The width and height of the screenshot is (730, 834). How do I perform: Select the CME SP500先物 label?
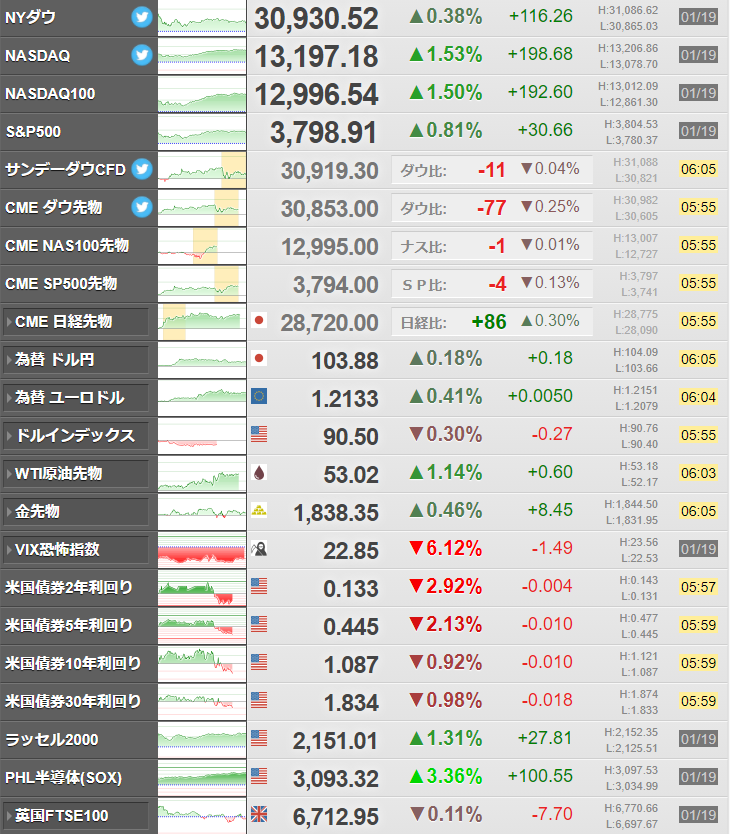61,283
